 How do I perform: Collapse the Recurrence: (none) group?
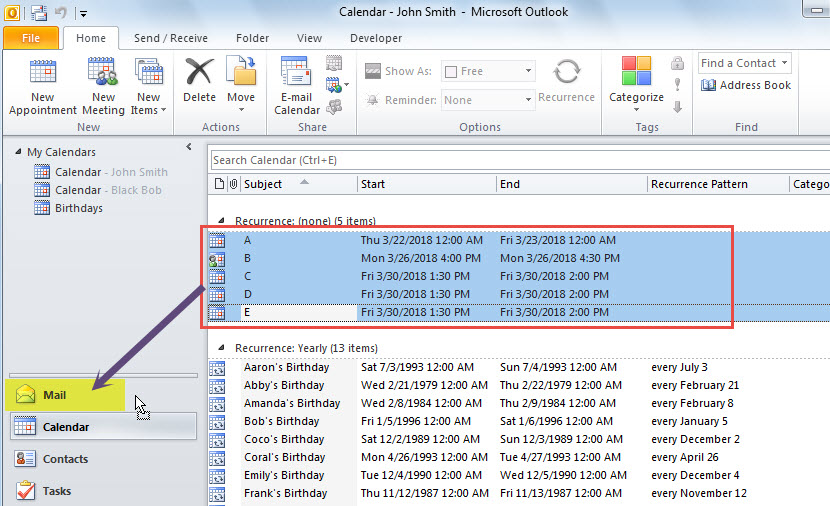(222, 220)
